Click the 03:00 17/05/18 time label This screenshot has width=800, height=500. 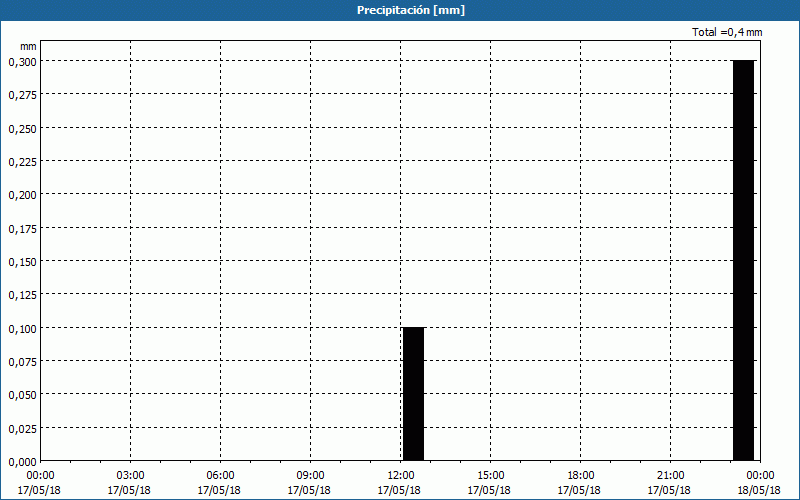(x=129, y=483)
